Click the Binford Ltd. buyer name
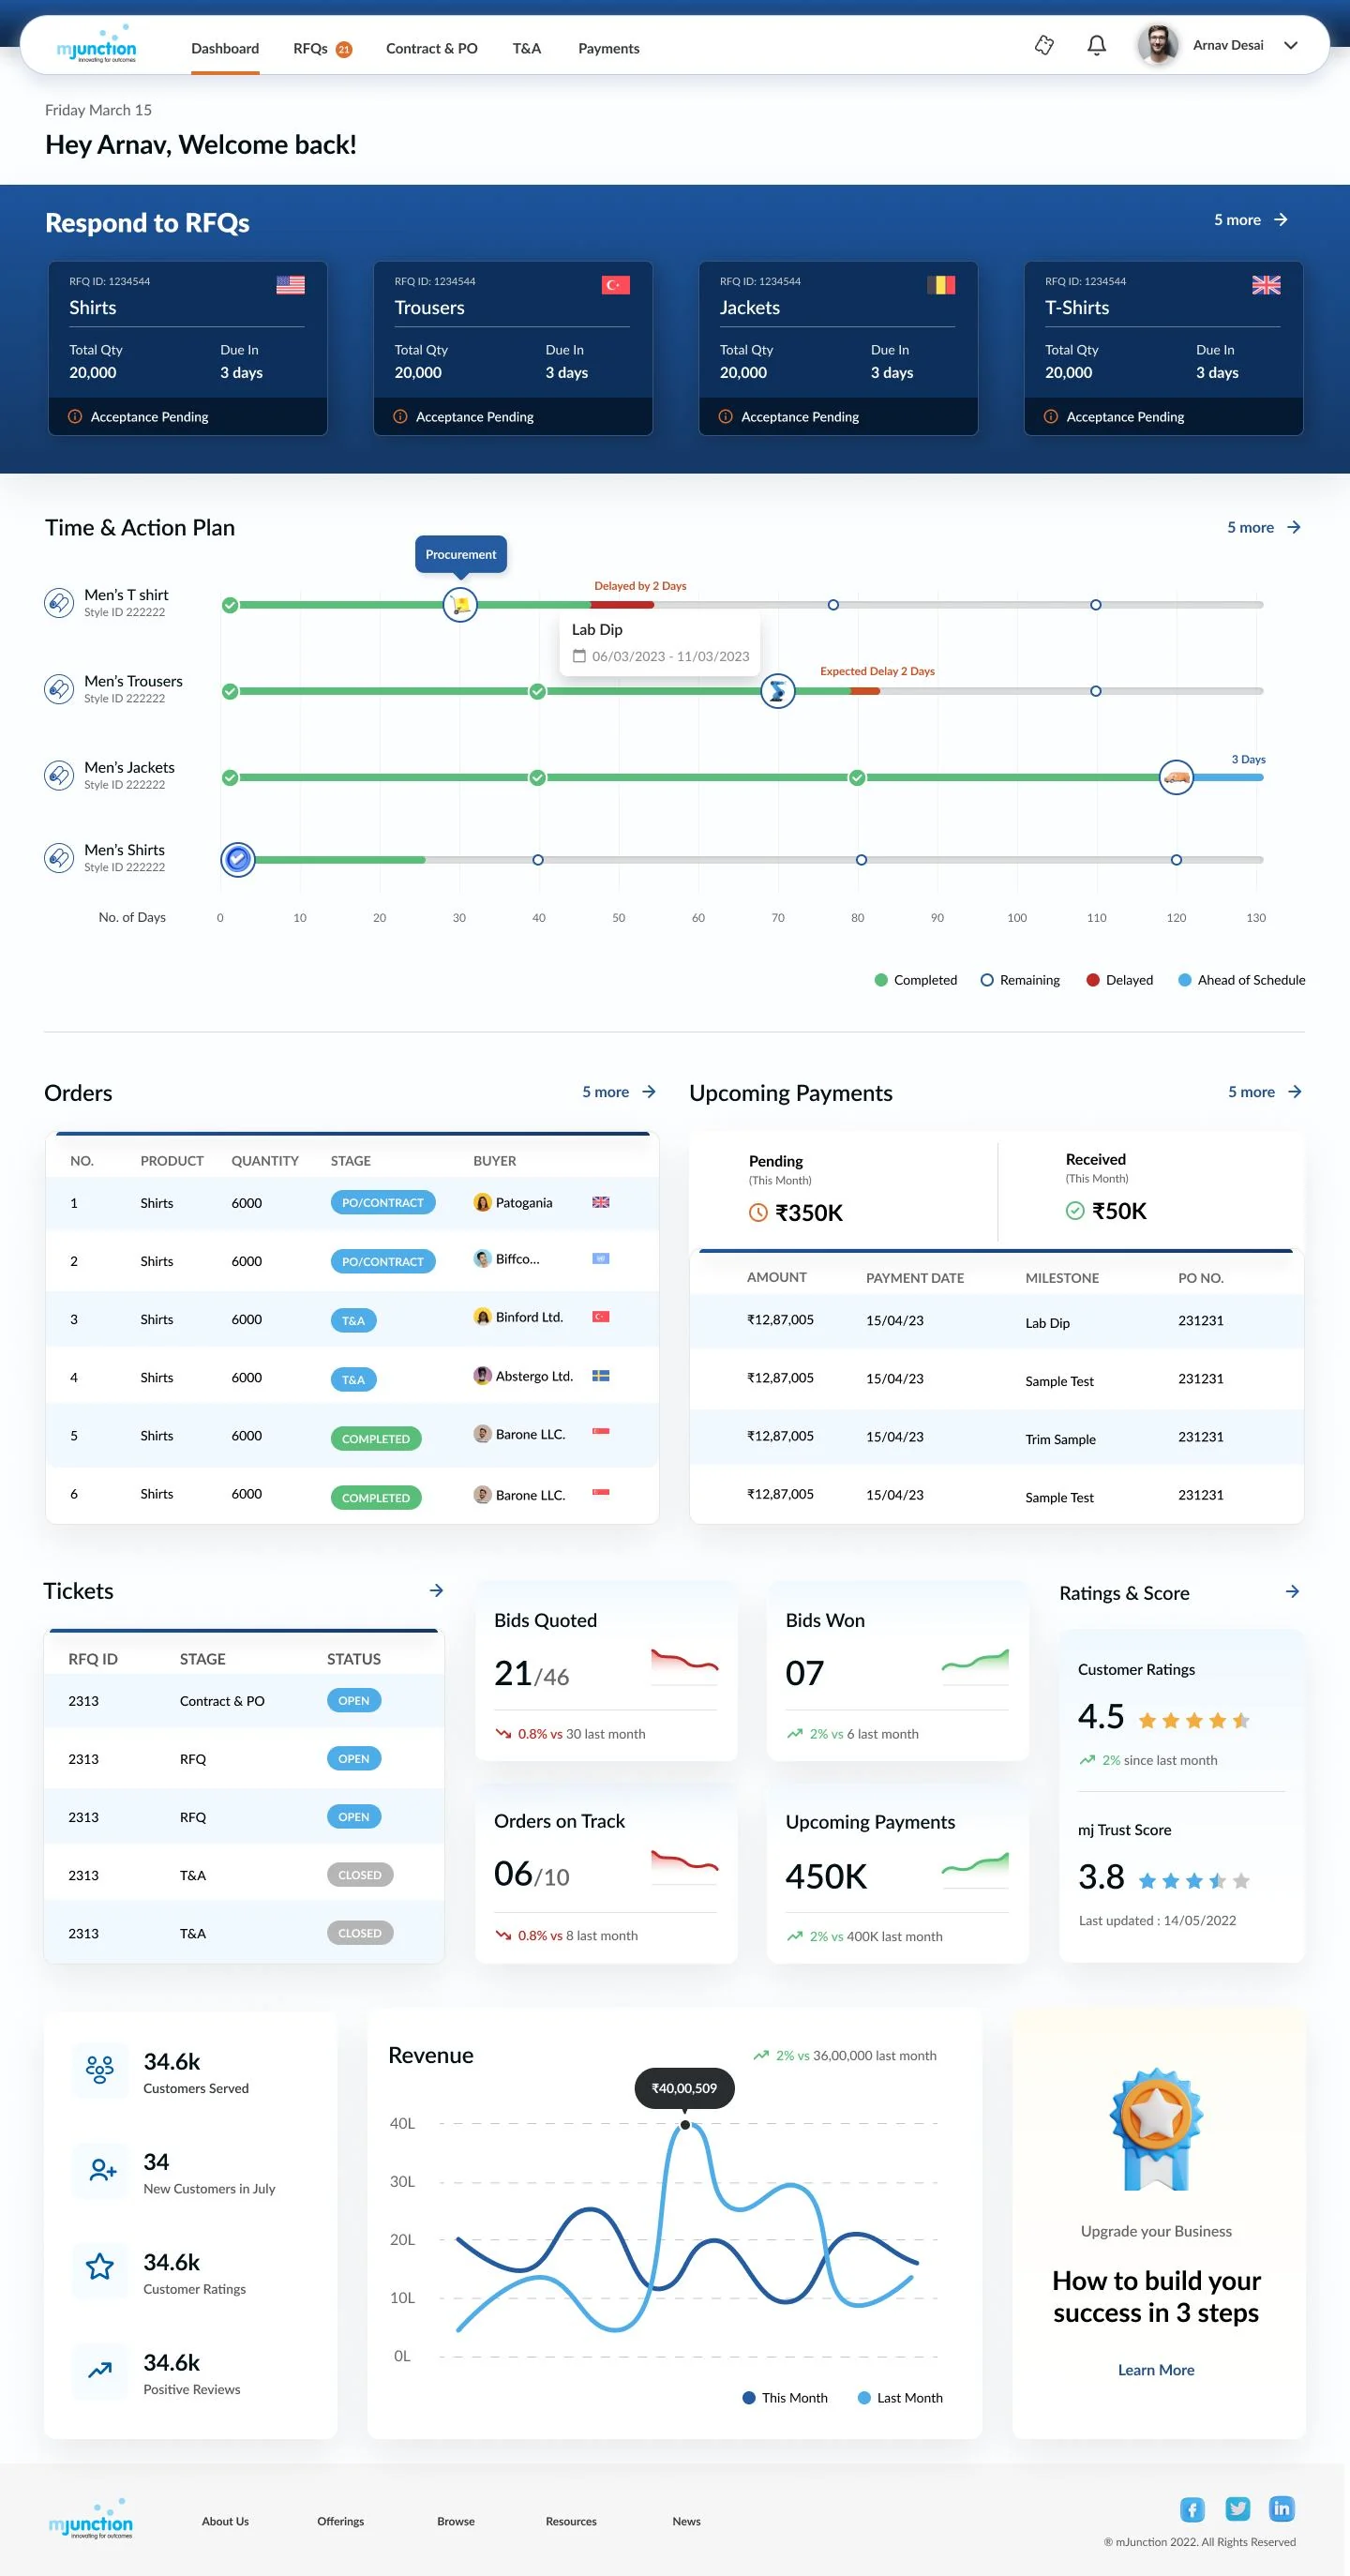This screenshot has width=1350, height=2576. coord(529,1317)
